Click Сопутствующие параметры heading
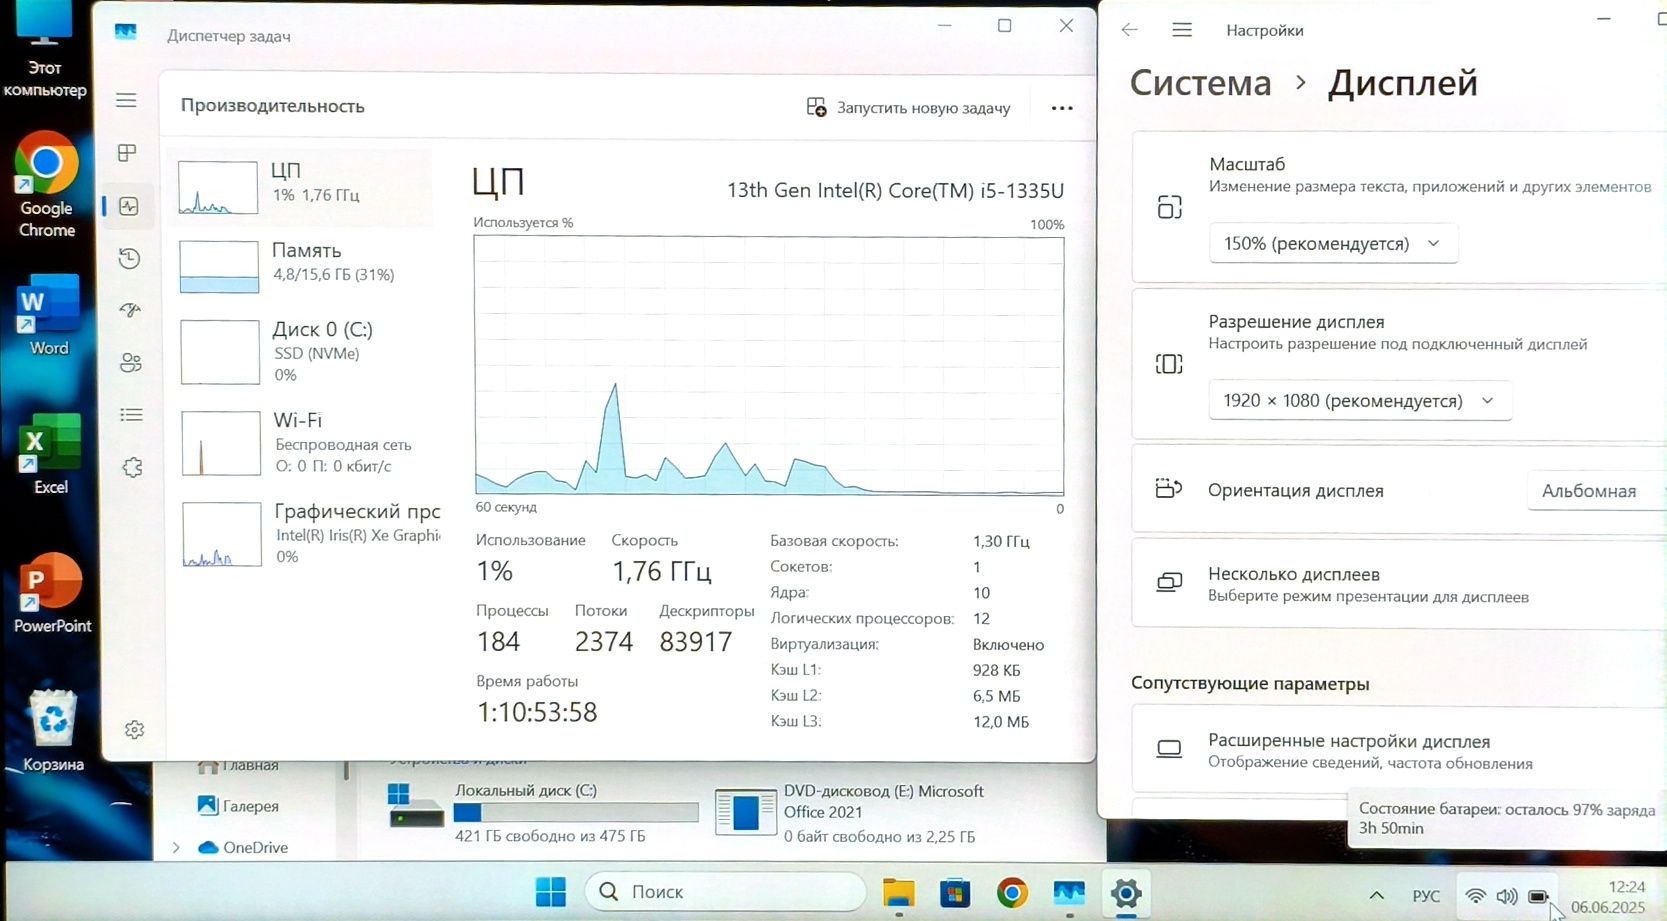Screen dimensions: 1667x921 pos(1250,684)
